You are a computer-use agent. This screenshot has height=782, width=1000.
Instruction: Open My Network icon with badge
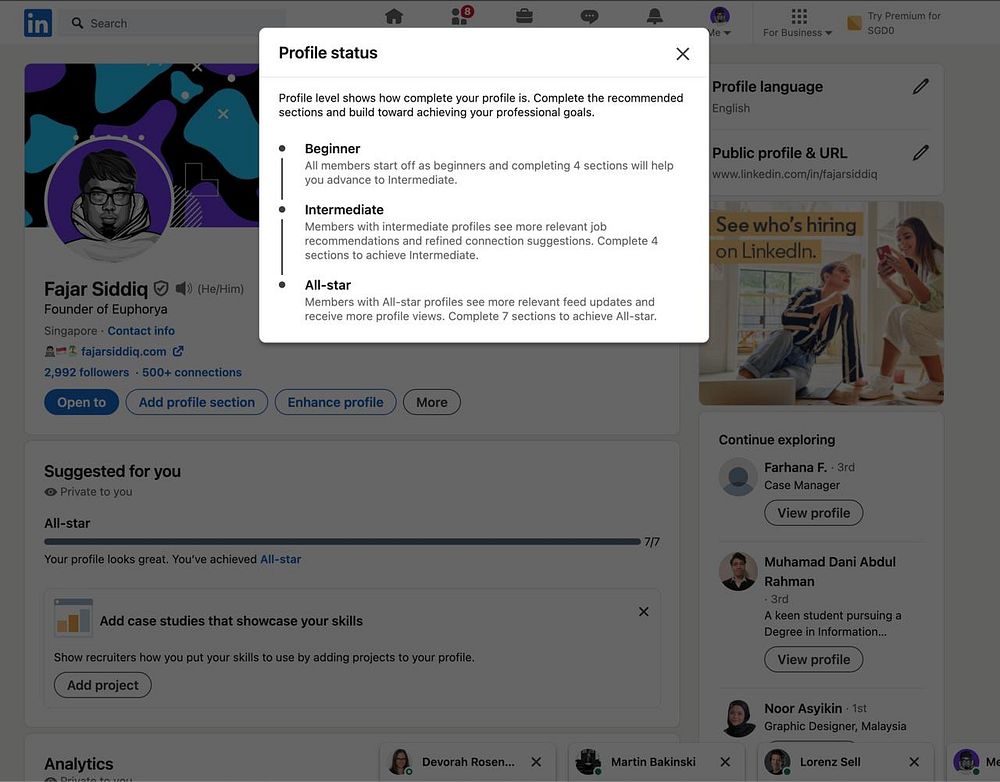(462, 15)
